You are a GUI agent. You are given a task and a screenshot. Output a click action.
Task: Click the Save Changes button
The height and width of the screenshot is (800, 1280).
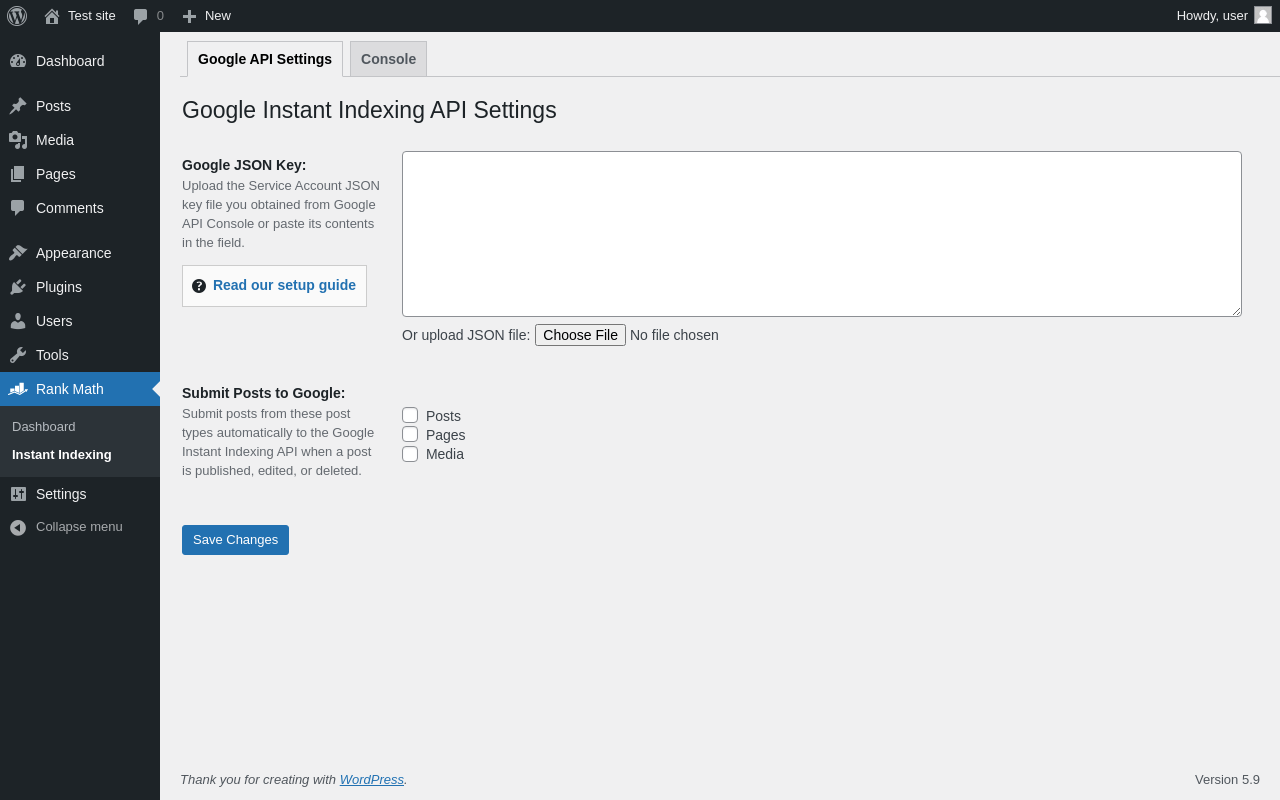click(235, 540)
